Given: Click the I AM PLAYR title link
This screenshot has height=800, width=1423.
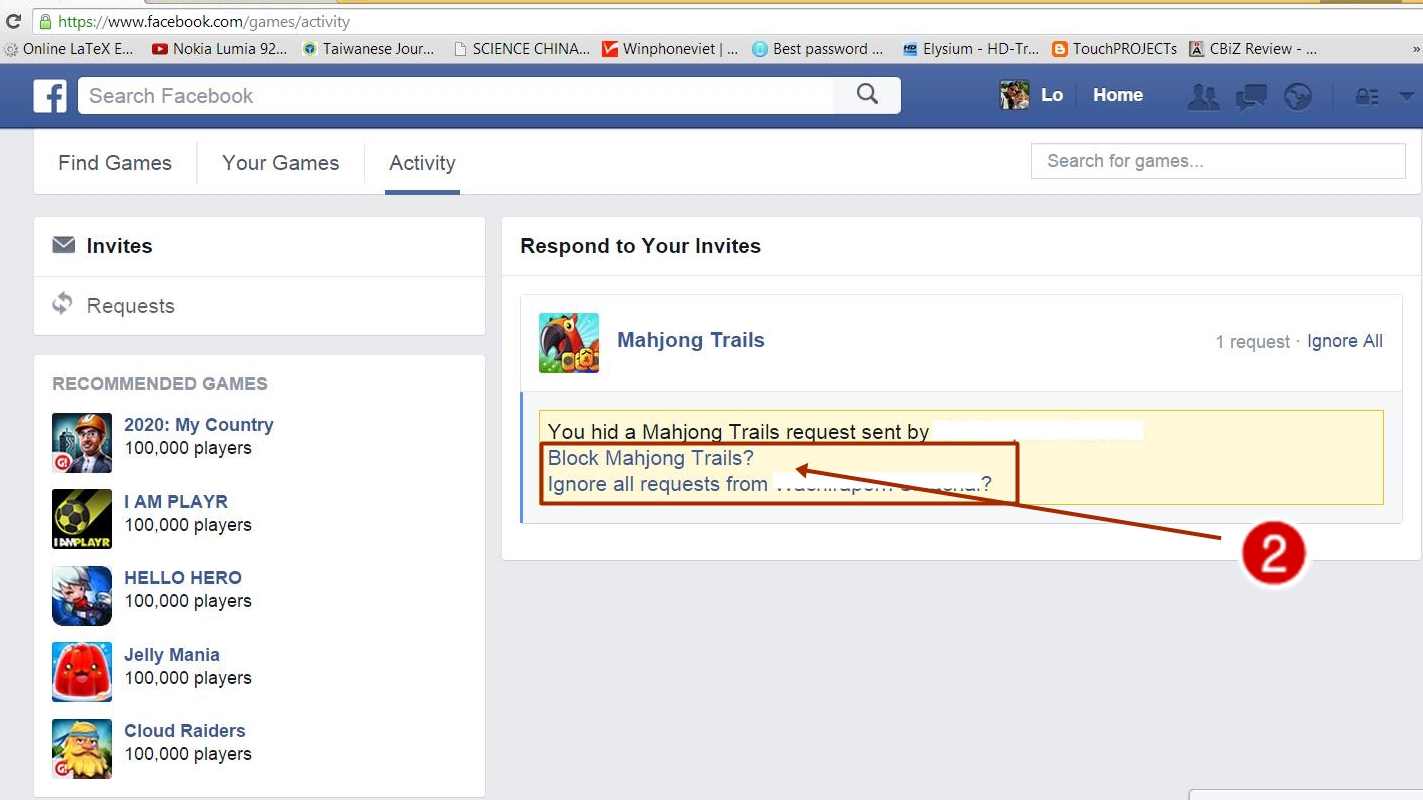Looking at the screenshot, I should click(176, 502).
